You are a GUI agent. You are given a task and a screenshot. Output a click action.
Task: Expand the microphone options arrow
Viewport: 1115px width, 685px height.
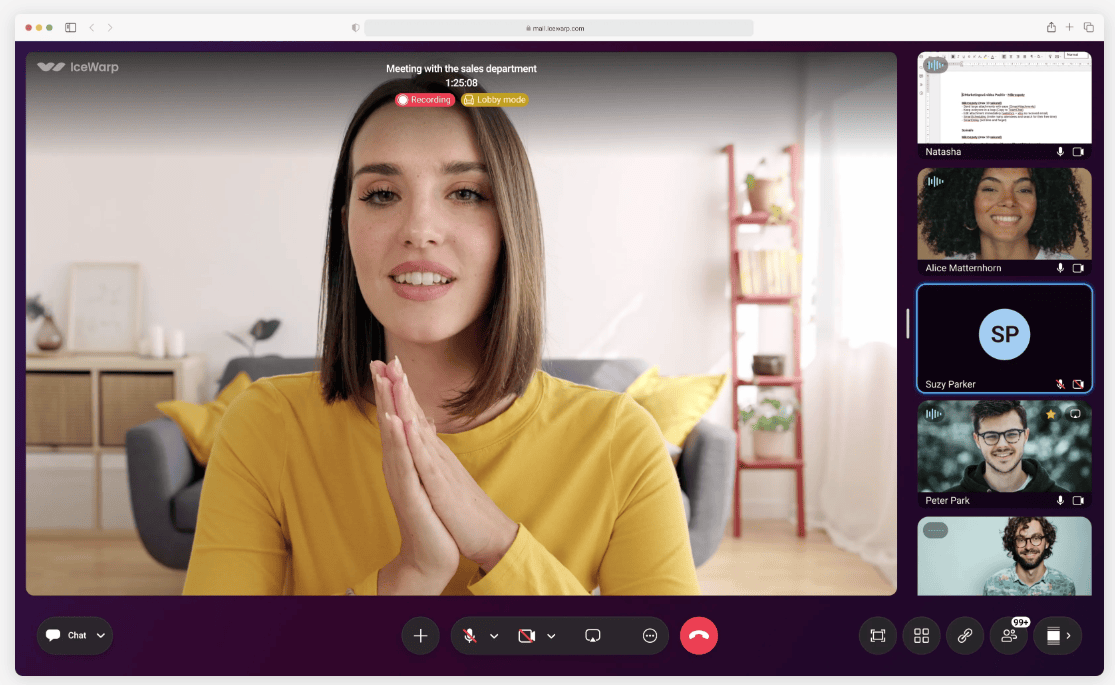[494, 636]
